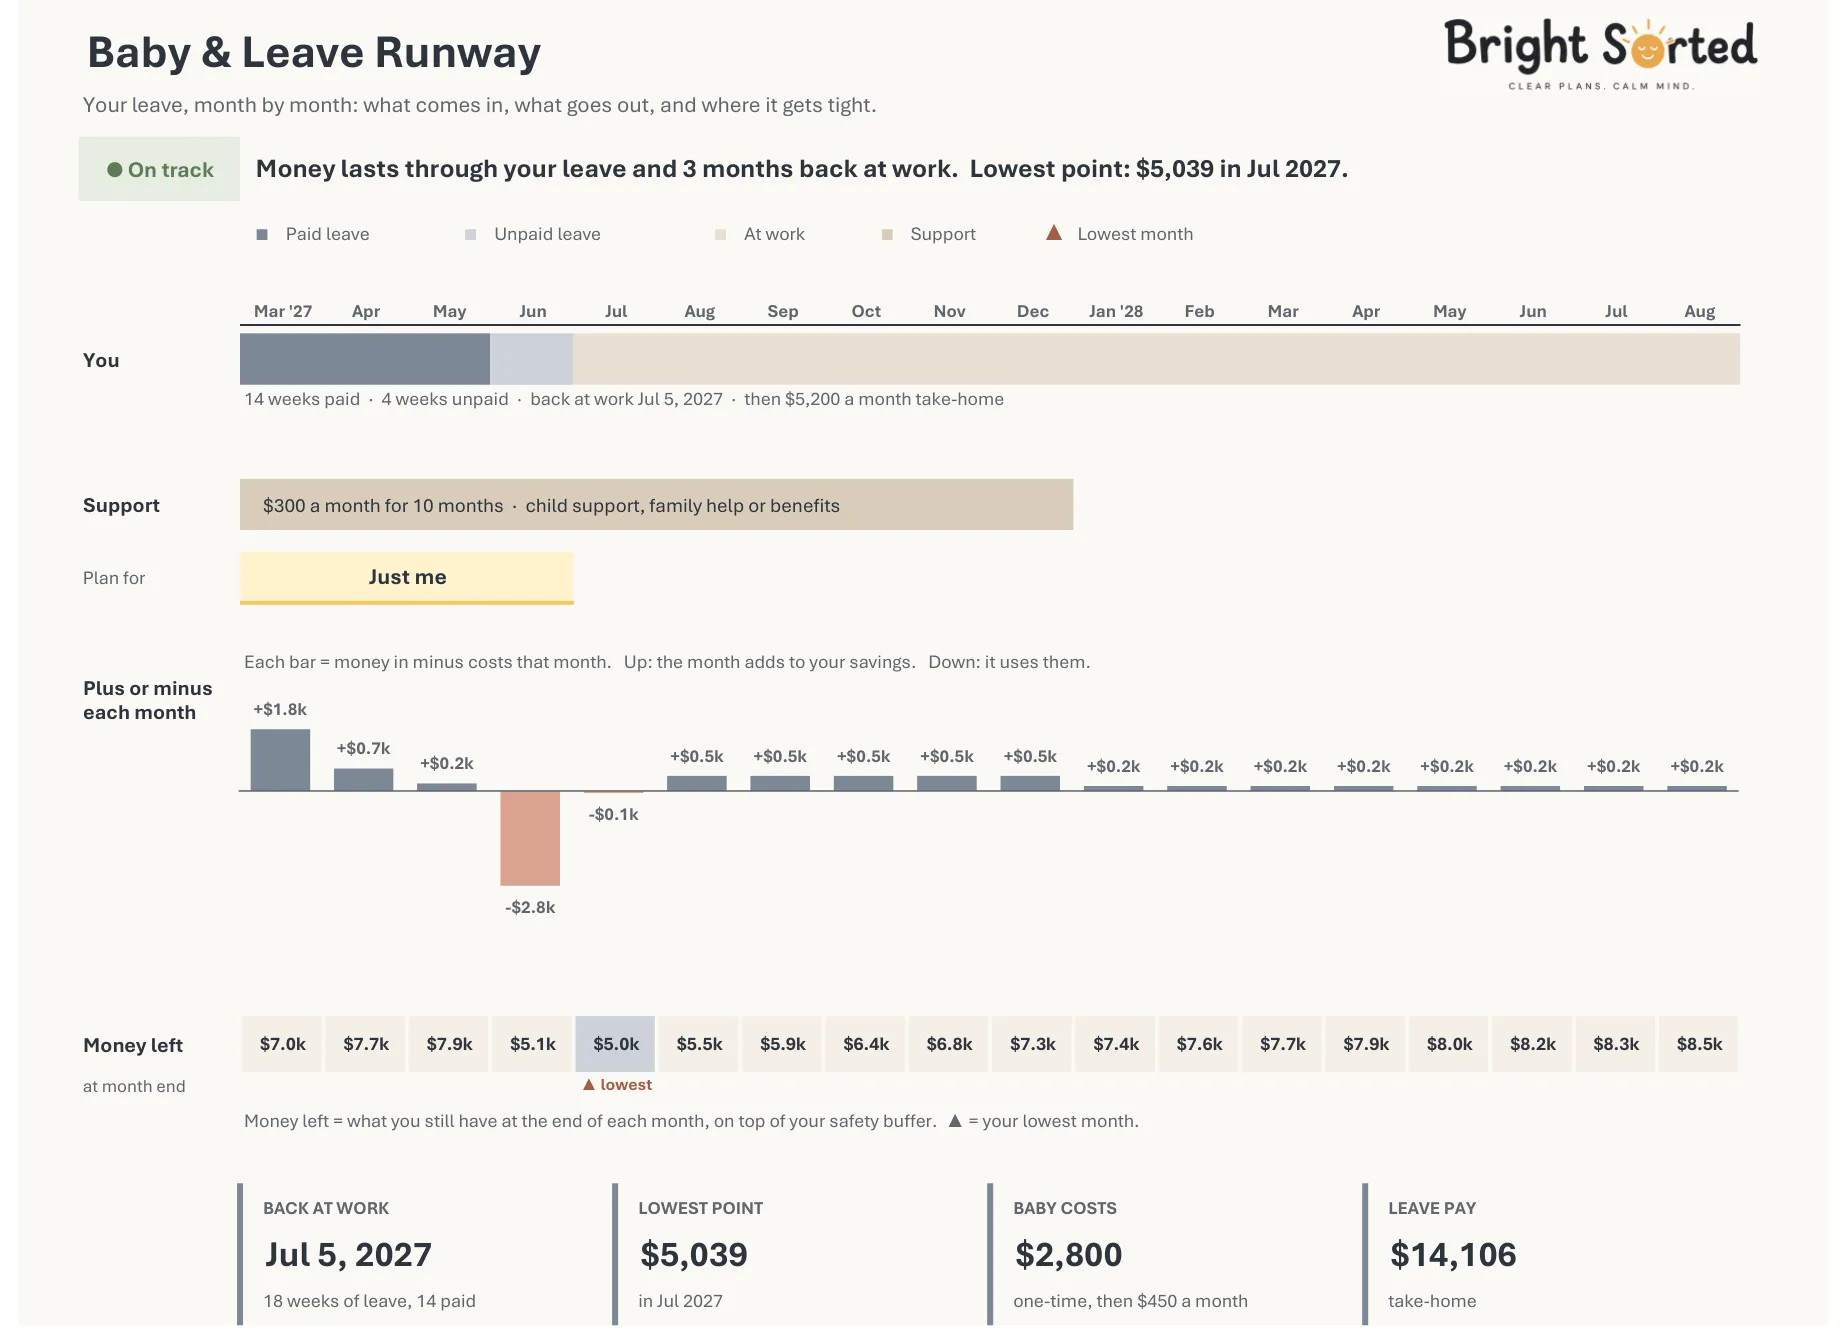Screen dimensions: 1845x1344
Task: Click the 14 weeks paid note
Action: pos(302,399)
